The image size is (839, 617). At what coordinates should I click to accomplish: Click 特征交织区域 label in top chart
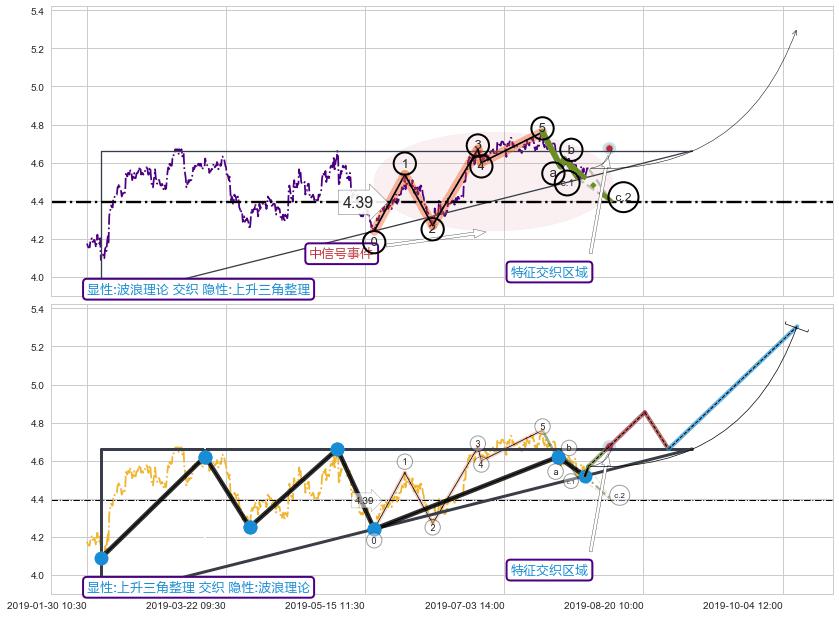550,271
